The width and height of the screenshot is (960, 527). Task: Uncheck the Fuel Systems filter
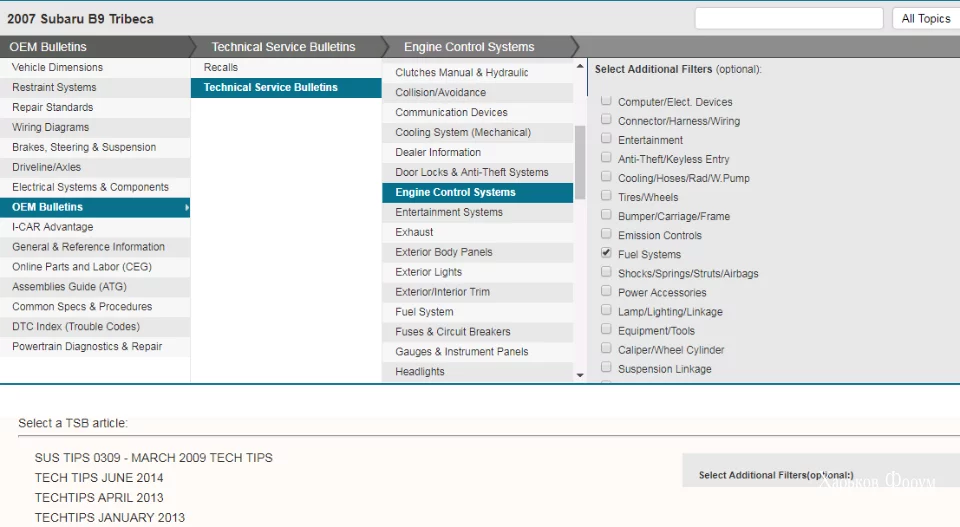pos(606,252)
